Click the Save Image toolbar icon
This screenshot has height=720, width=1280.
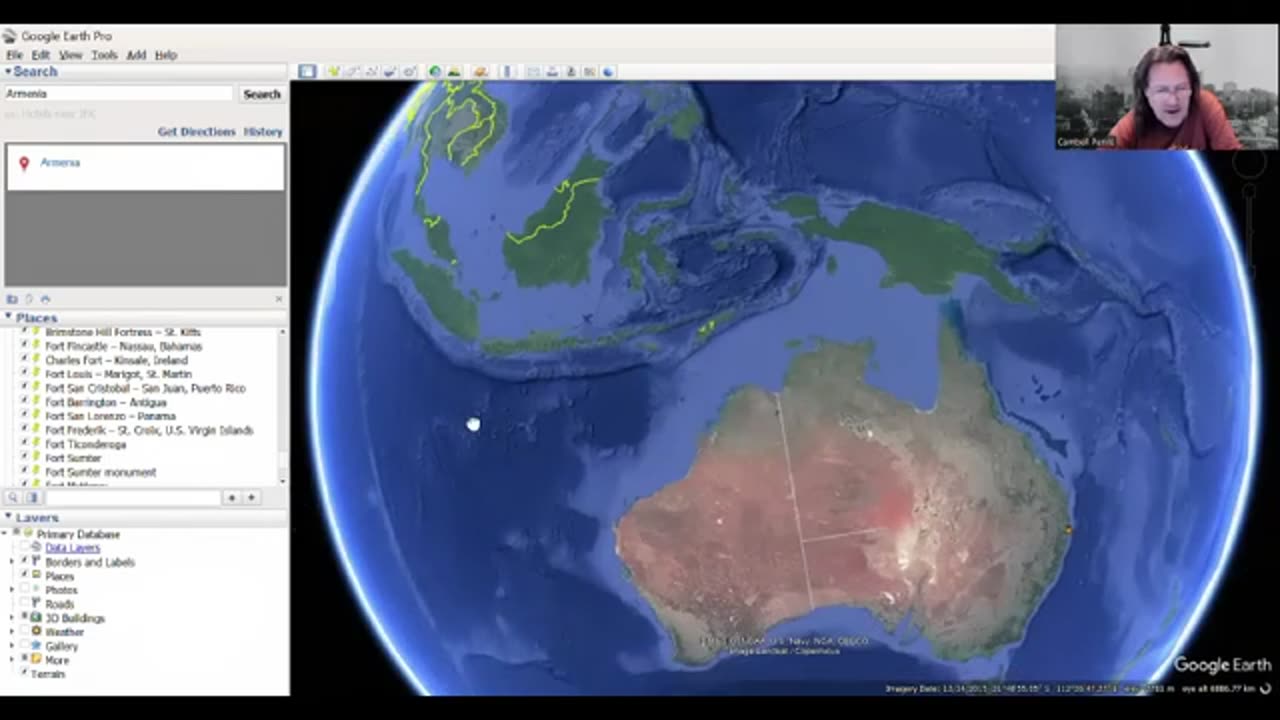pos(571,71)
